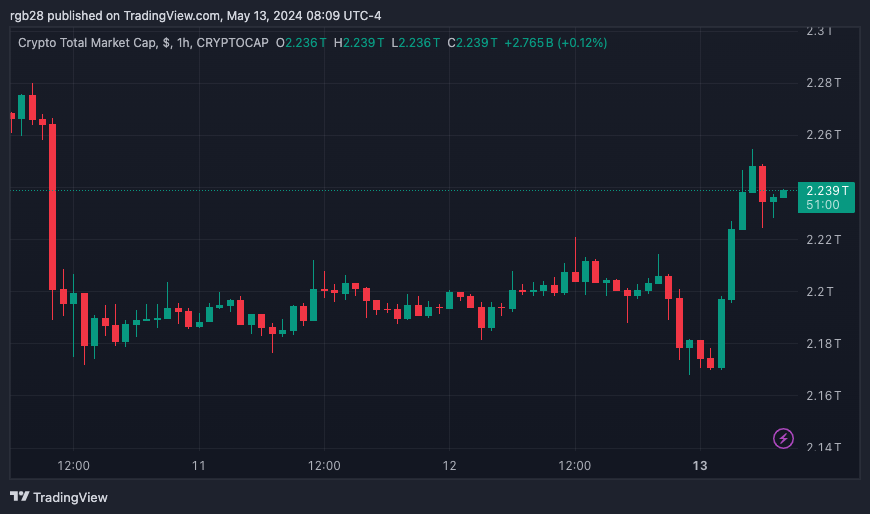Image resolution: width=870 pixels, height=514 pixels.
Task: Click the purple lightning bolt icon
Action: pos(784,438)
